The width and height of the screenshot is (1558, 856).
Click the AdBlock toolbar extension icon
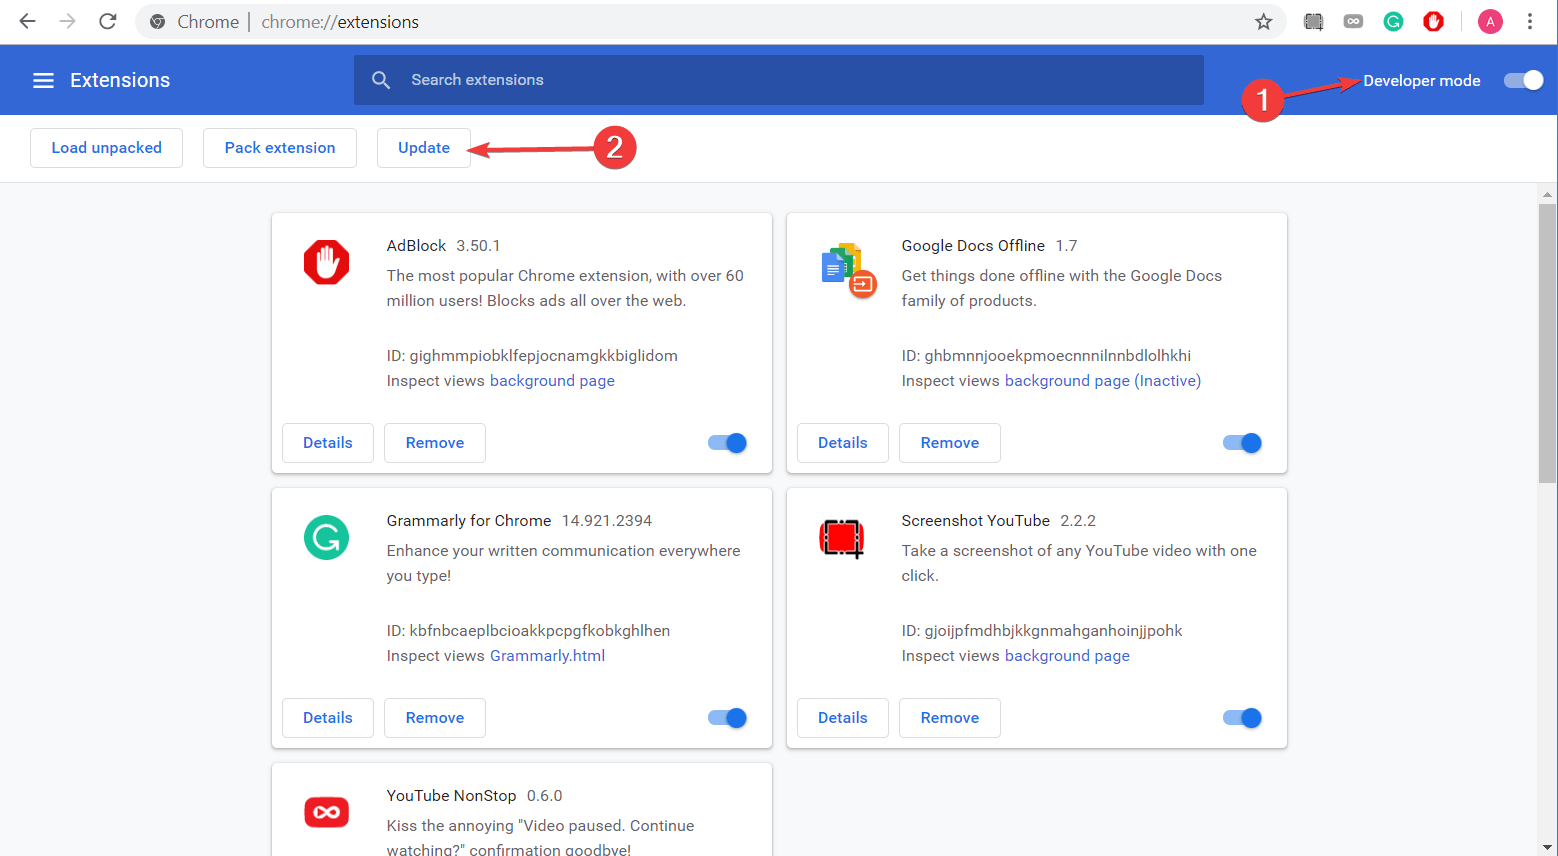click(1433, 22)
